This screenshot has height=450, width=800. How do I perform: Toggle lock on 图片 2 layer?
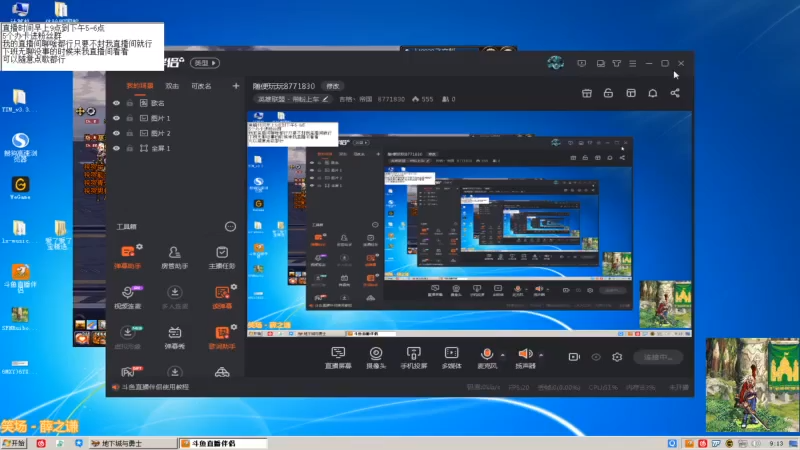coord(130,133)
